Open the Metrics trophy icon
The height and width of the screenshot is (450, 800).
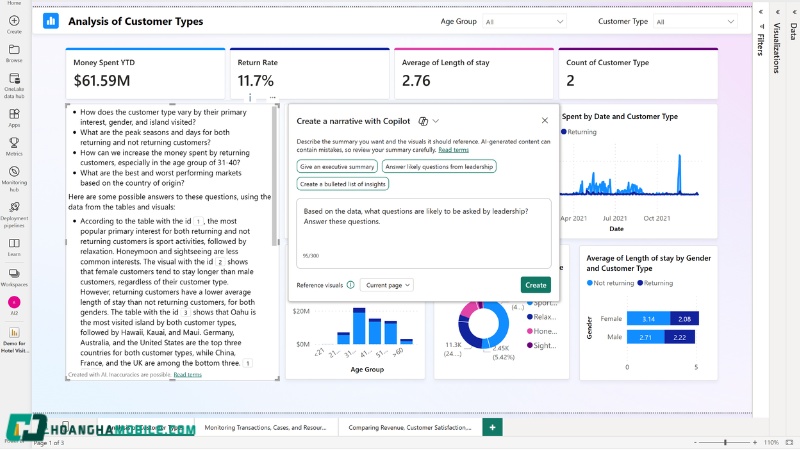pyautogui.click(x=14, y=143)
